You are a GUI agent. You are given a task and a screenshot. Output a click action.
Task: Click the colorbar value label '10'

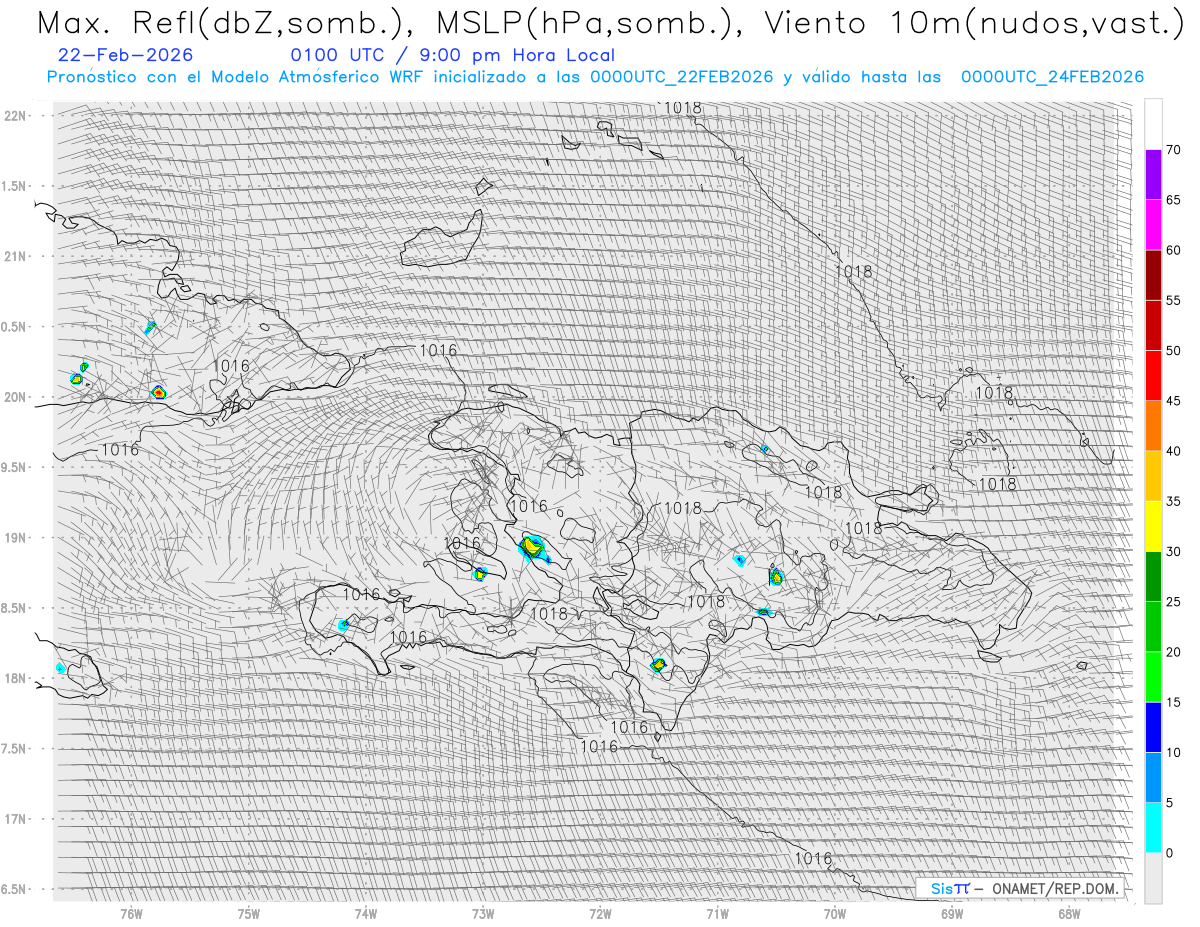(x=1173, y=752)
